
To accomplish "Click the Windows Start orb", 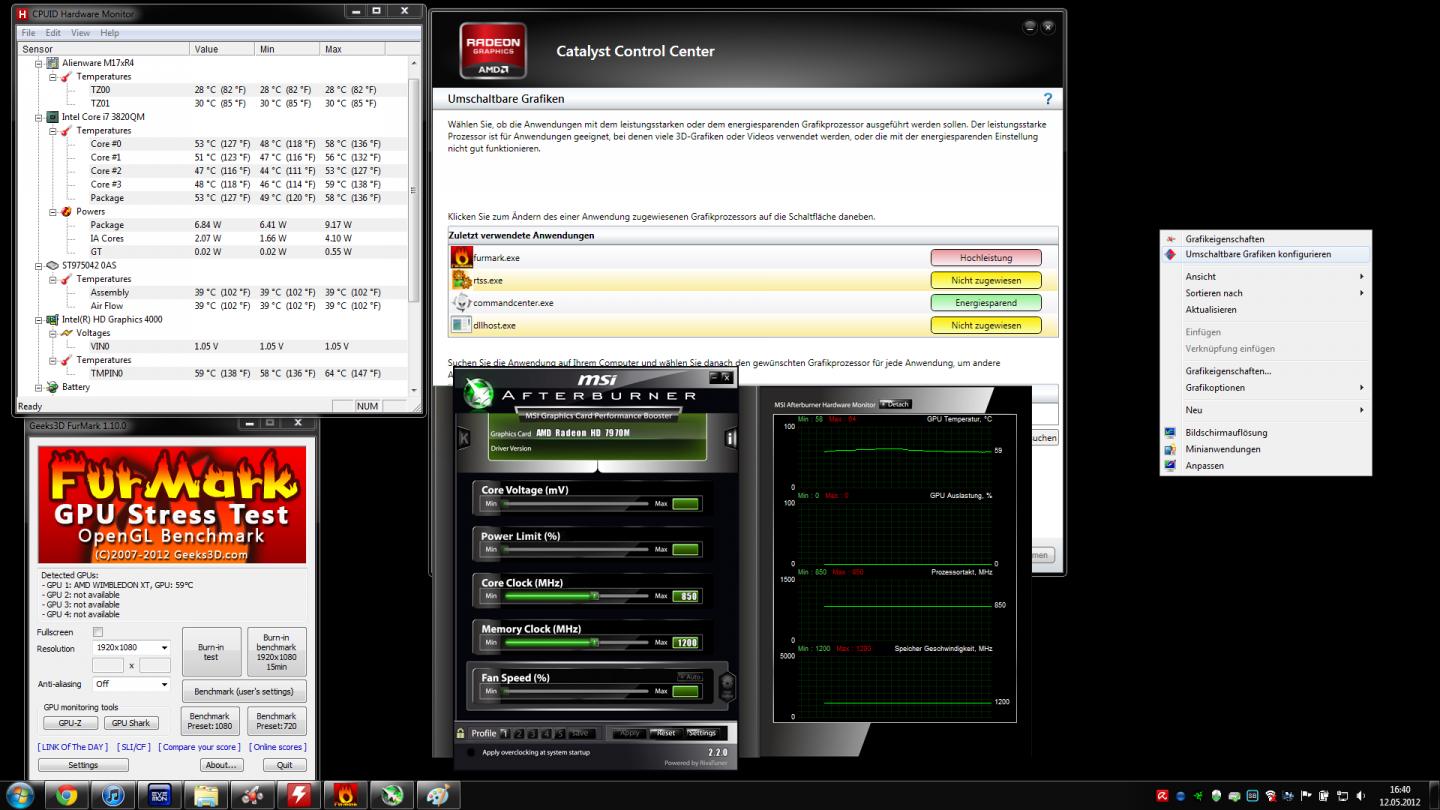I will (x=20, y=796).
